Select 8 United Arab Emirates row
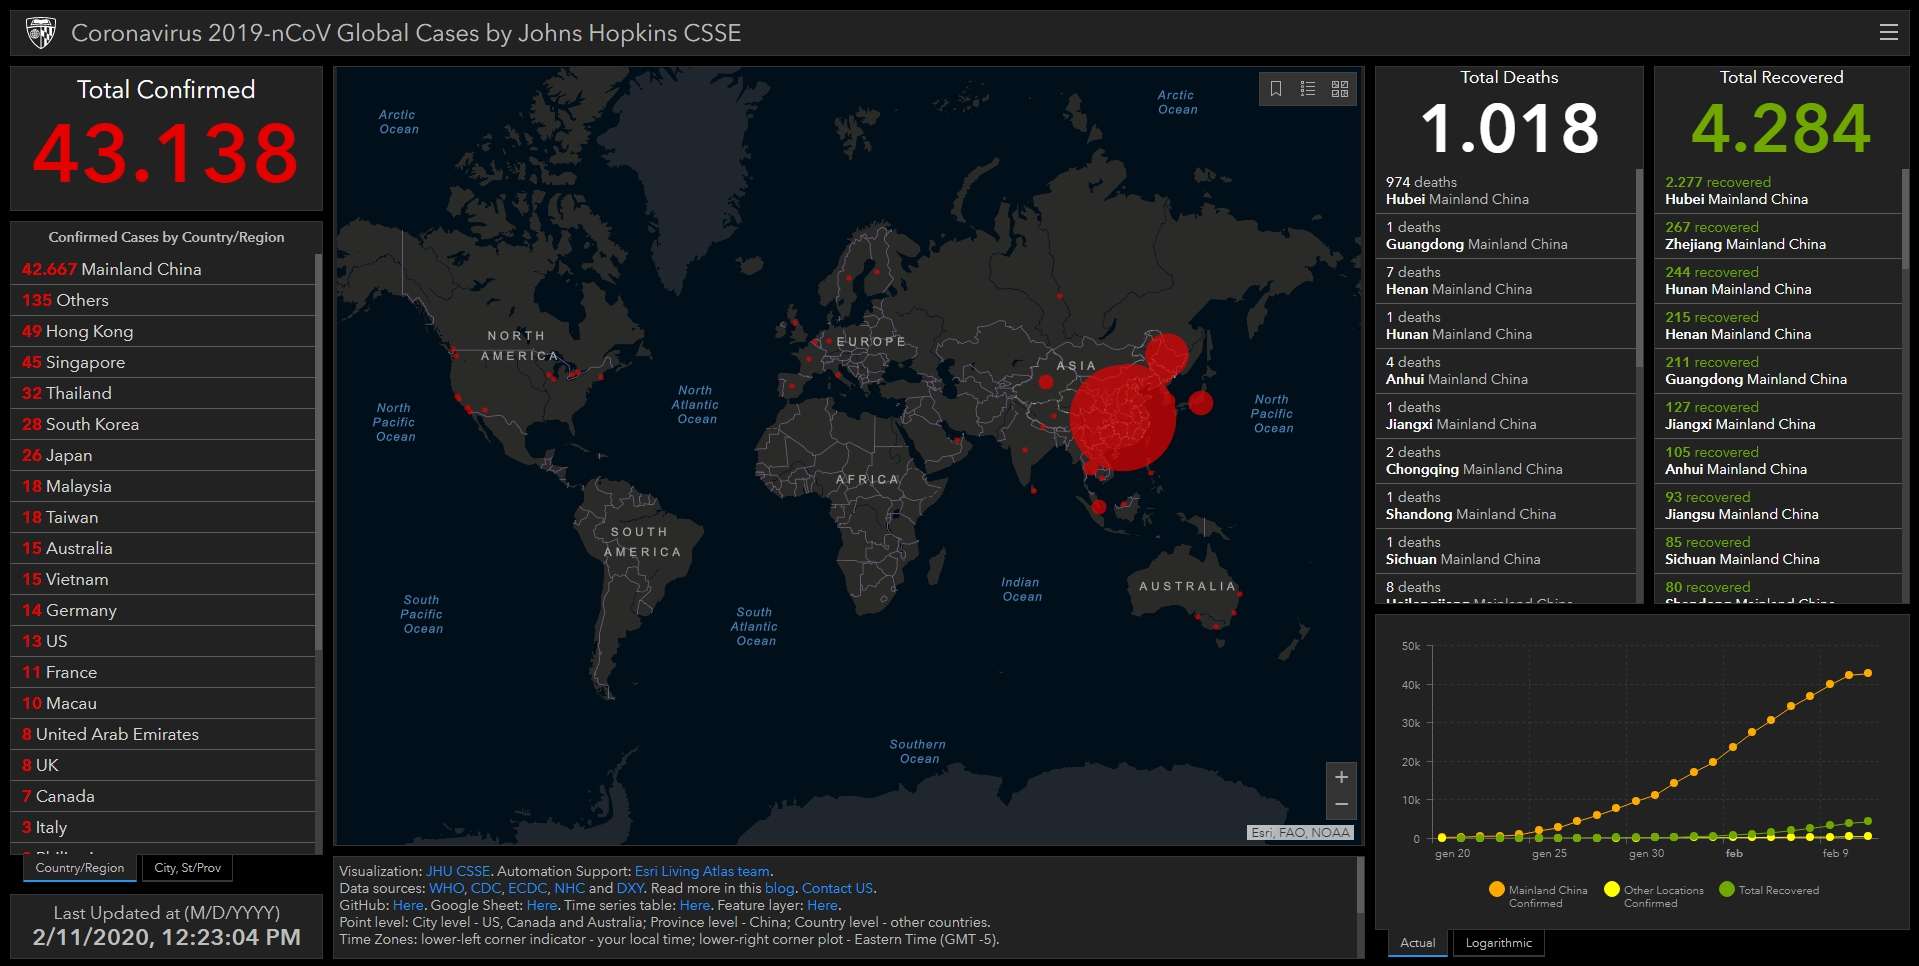 [163, 734]
